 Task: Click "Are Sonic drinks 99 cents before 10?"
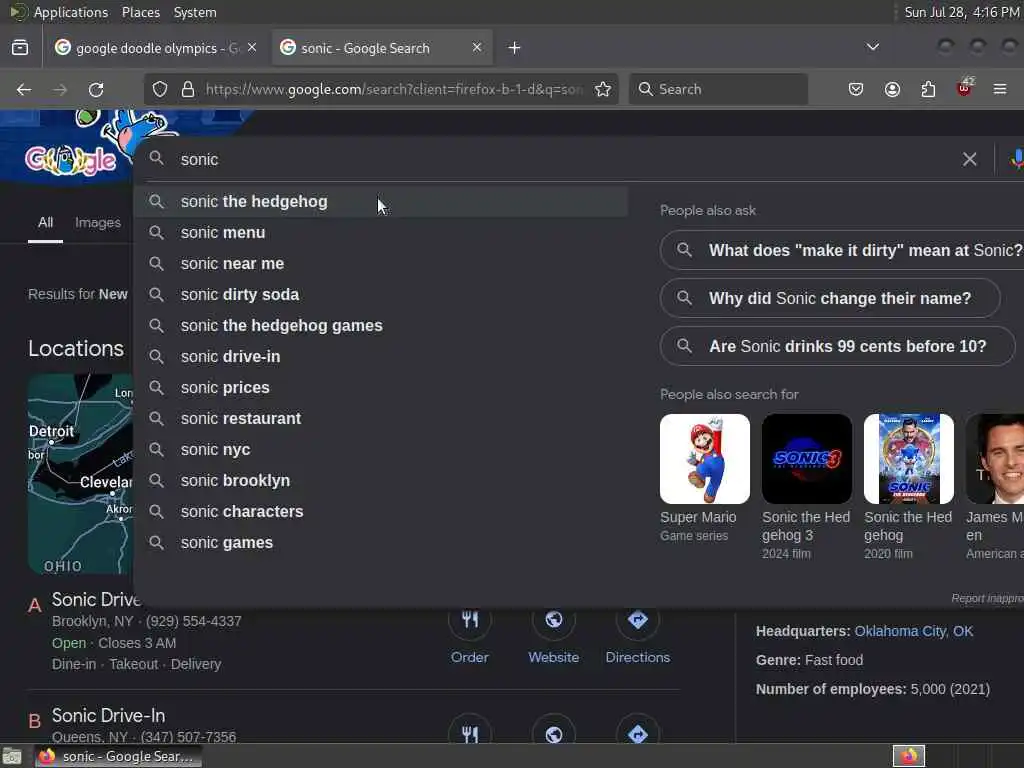click(838, 346)
